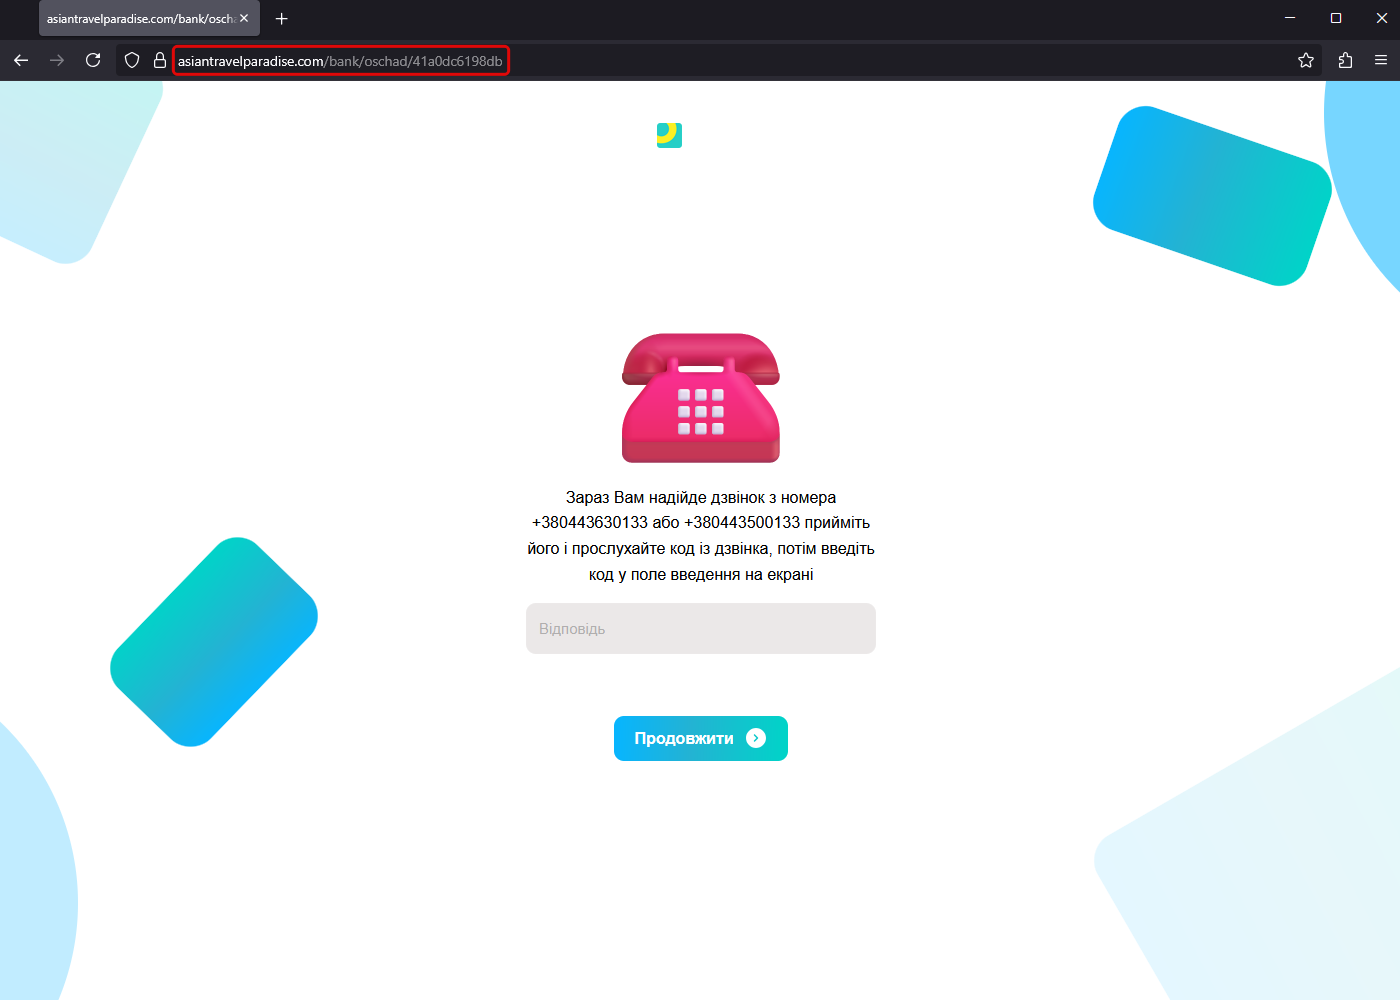Open the hamburger application menu
Image resolution: width=1400 pixels, height=1000 pixels.
pyautogui.click(x=1381, y=61)
